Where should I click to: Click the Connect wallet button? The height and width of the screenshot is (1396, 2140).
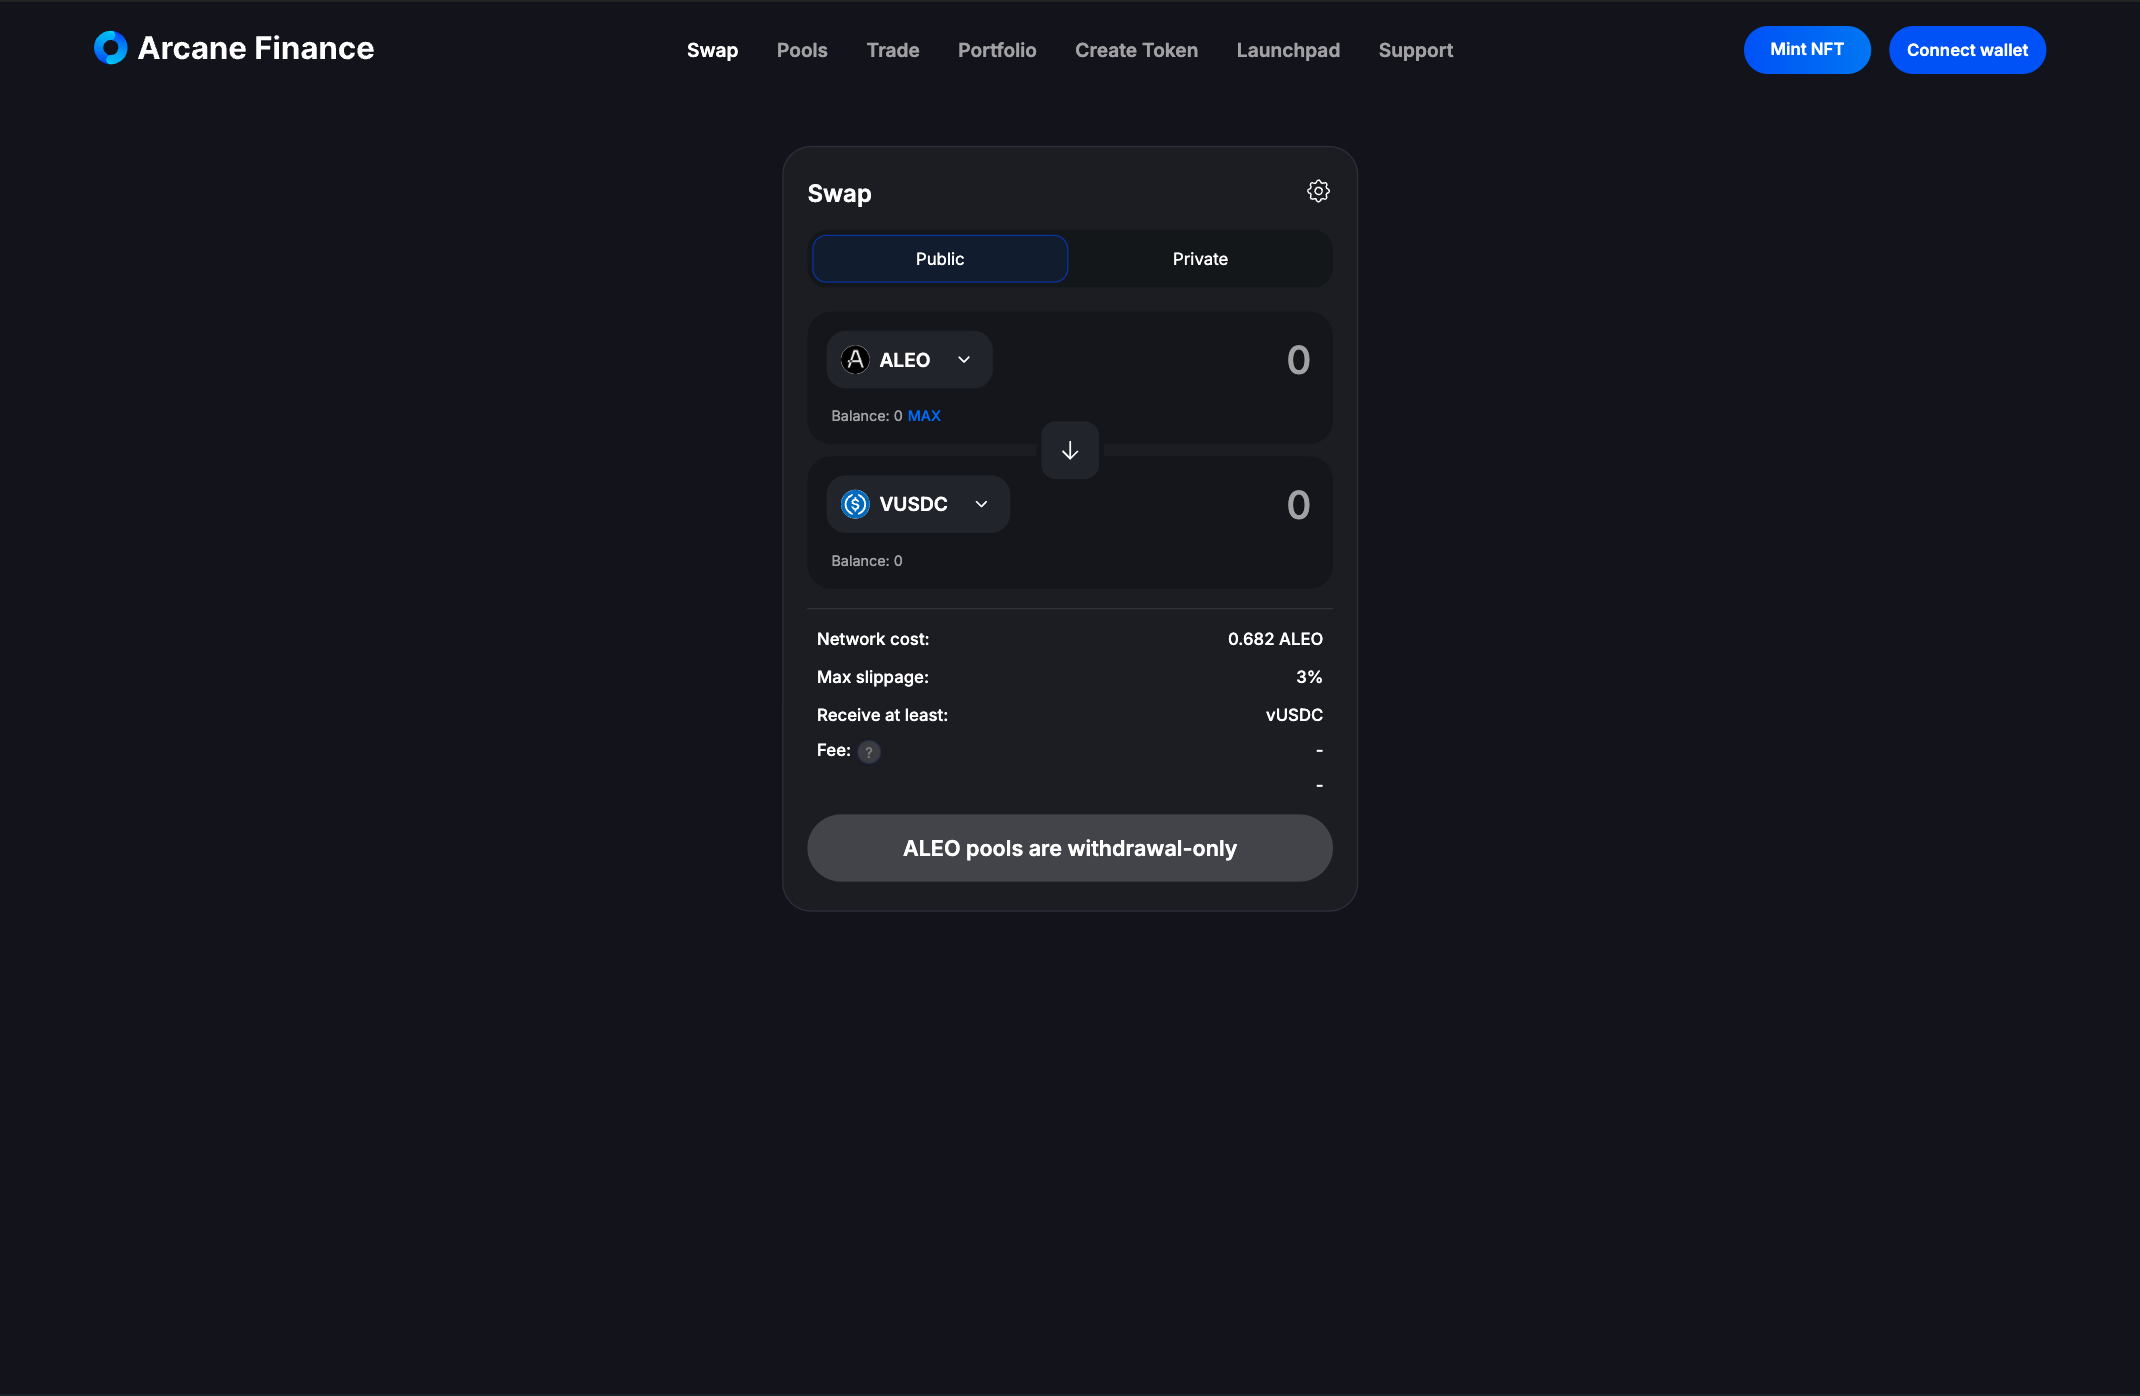[x=1967, y=50]
